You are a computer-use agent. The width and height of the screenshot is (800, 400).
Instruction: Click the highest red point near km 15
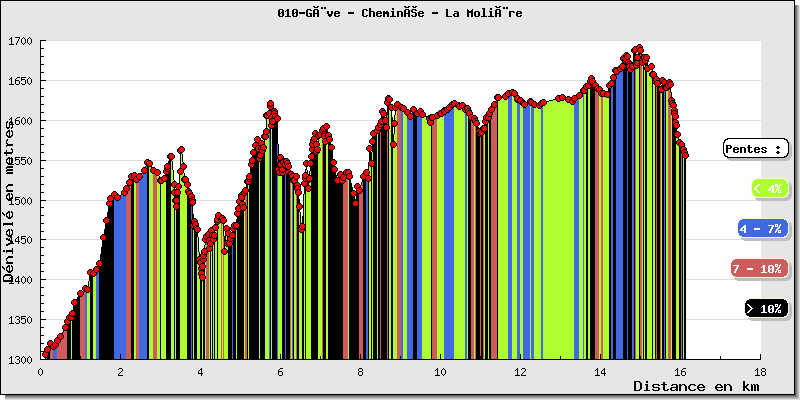point(638,48)
